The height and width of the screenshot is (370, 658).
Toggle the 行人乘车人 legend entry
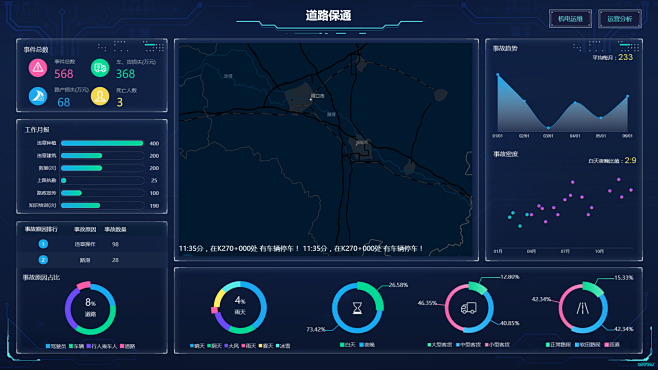click(101, 347)
